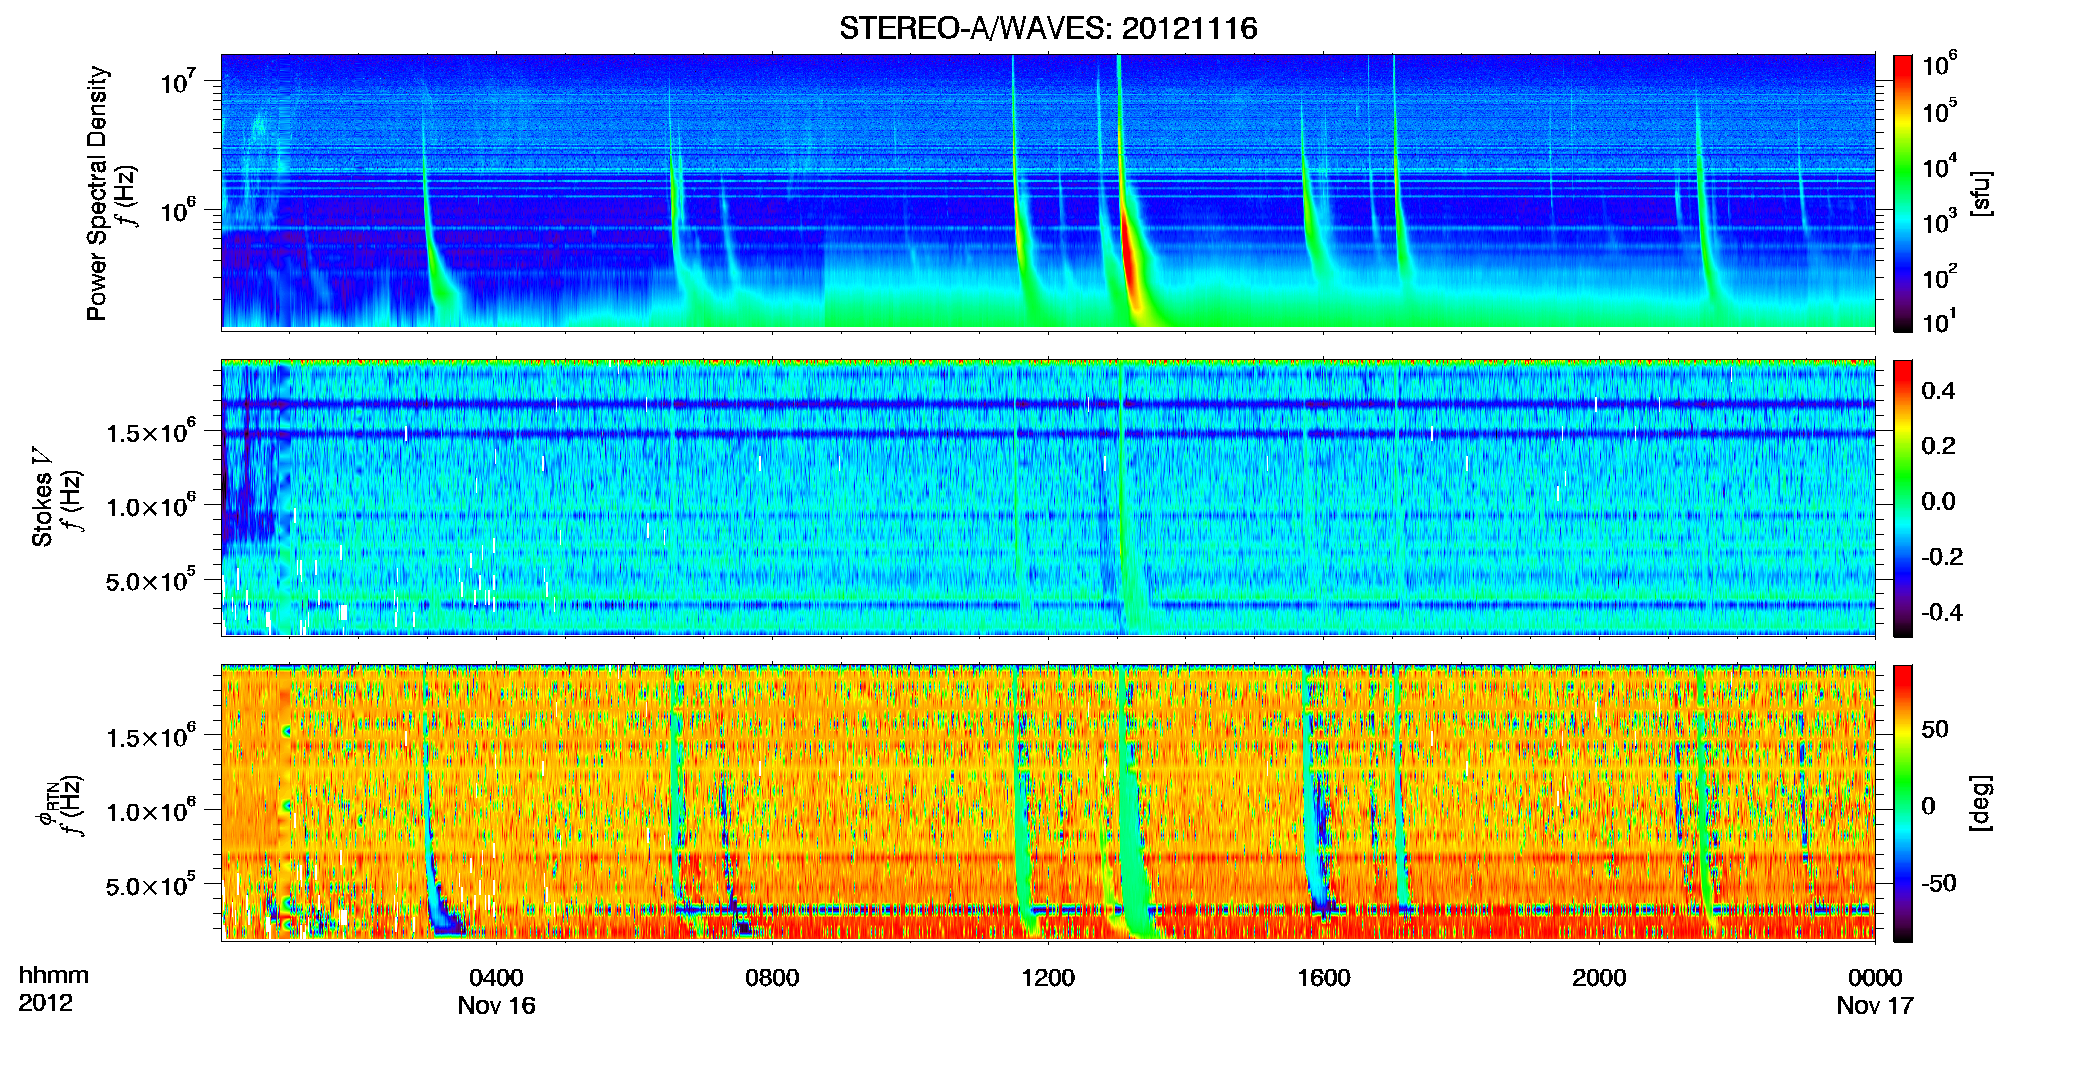Viewport: 2096px width, 1080px height.
Task: Pick the Stokes V color bar
Action: click(x=1902, y=498)
